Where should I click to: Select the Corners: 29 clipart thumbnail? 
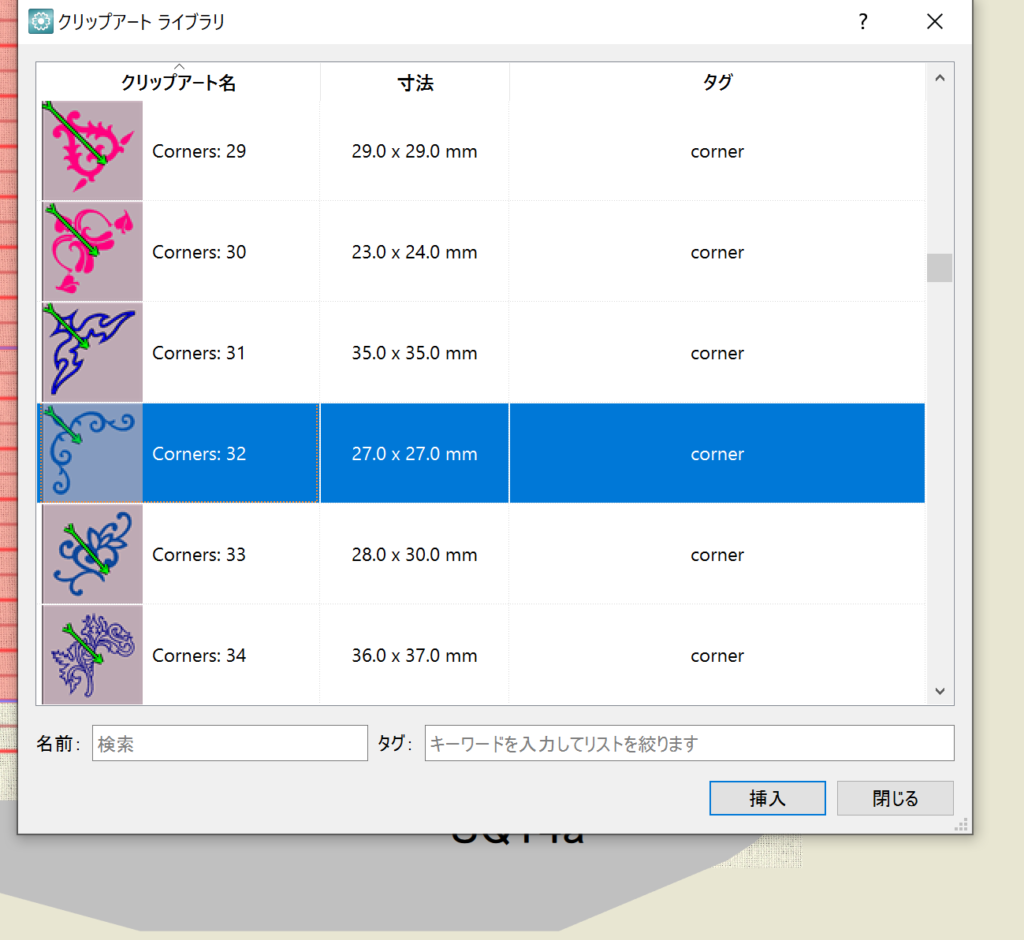click(92, 151)
